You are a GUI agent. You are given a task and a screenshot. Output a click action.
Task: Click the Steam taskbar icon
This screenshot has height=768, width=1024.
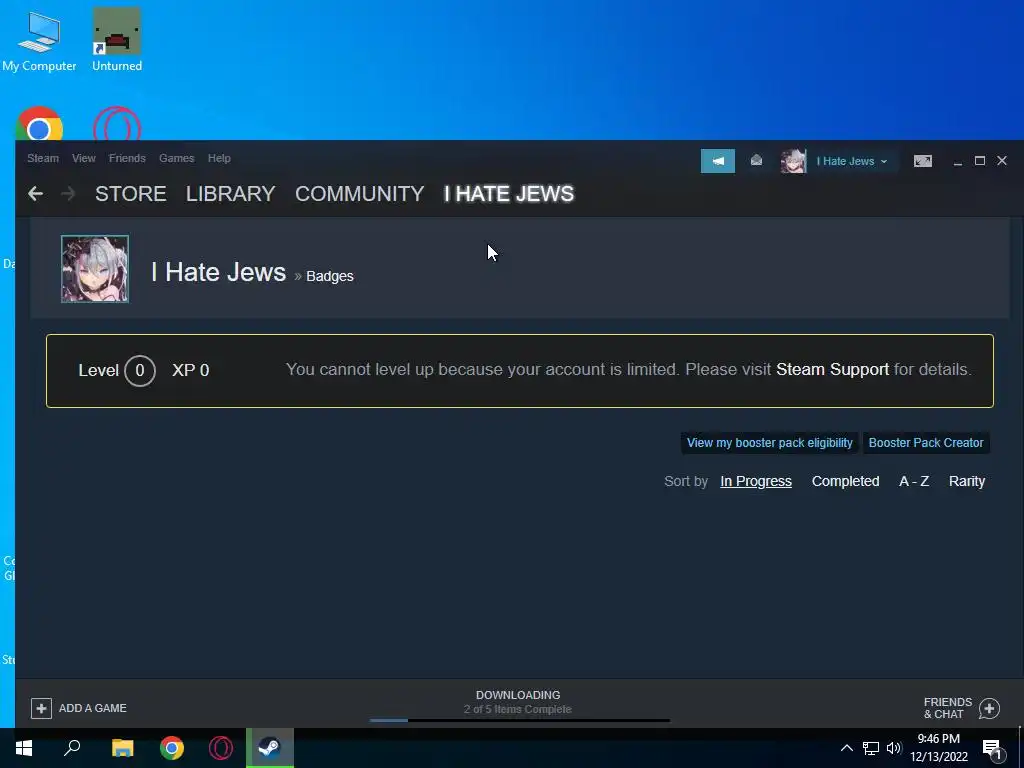click(x=270, y=748)
